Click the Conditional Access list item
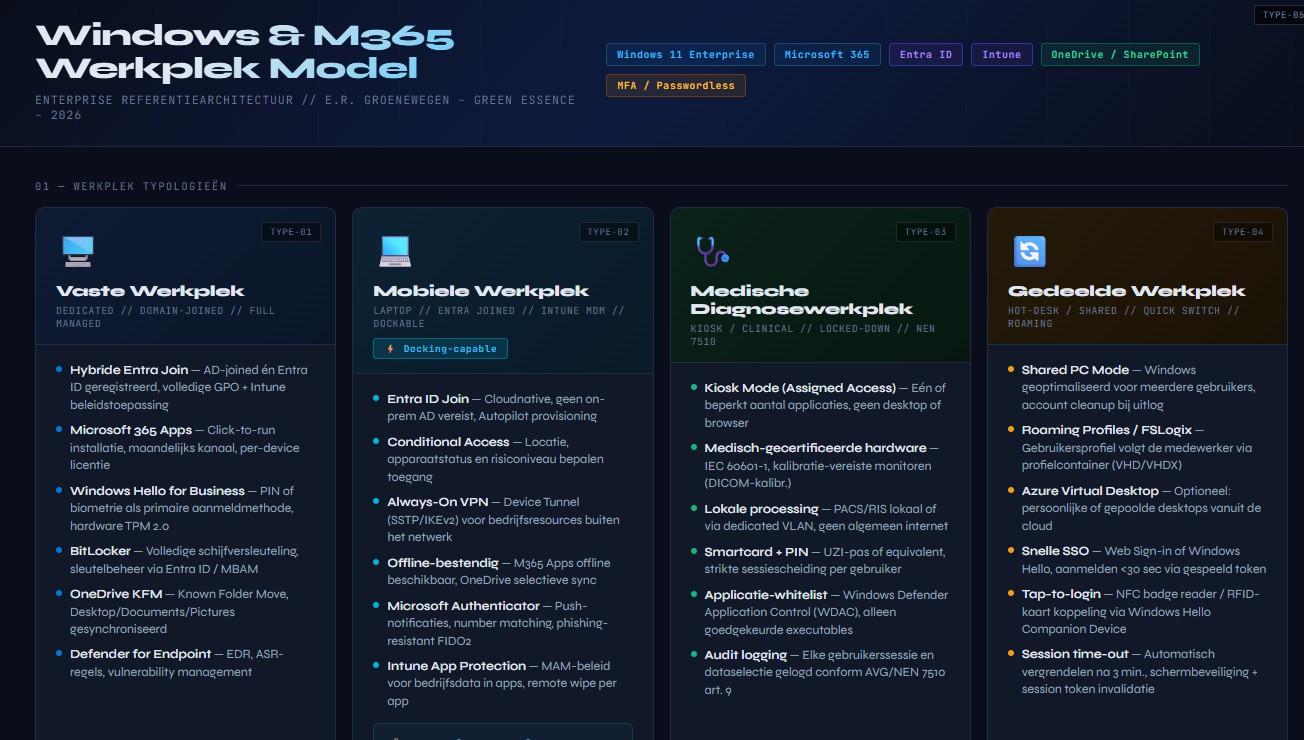Image resolution: width=1304 pixels, height=740 pixels. (502, 459)
